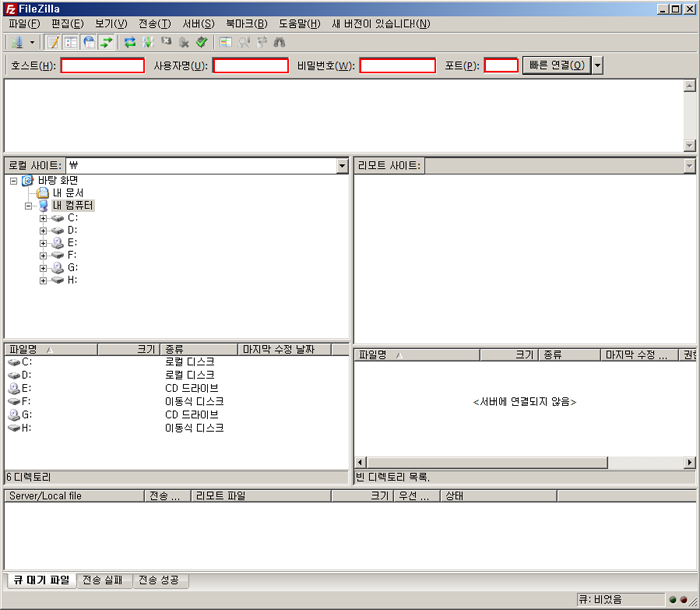
Task: Toggle the synchronized browsing icon
Action: pyautogui.click(x=262, y=42)
